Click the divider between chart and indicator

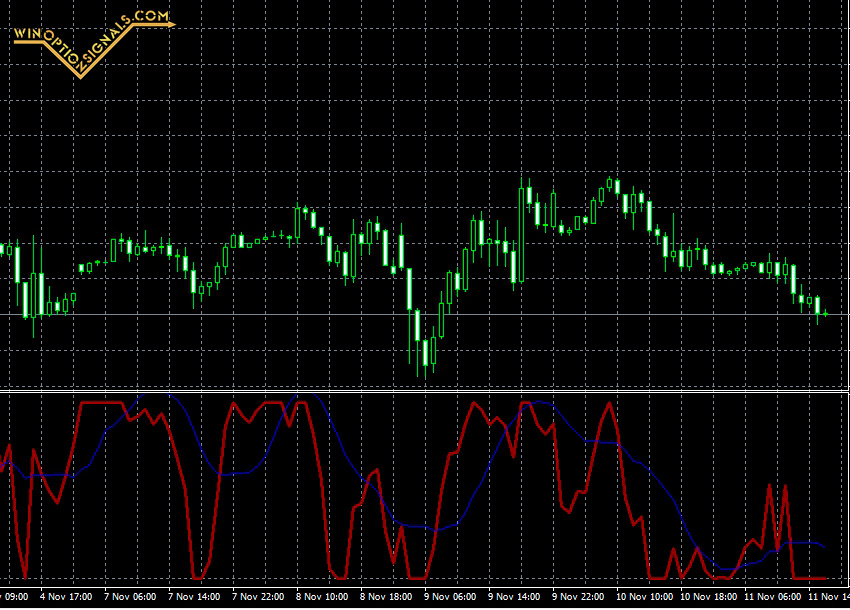pyautogui.click(x=425, y=389)
